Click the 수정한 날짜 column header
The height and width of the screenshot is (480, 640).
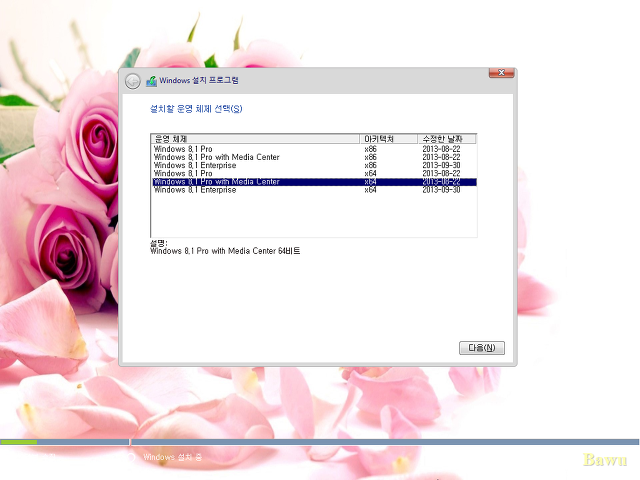447,139
